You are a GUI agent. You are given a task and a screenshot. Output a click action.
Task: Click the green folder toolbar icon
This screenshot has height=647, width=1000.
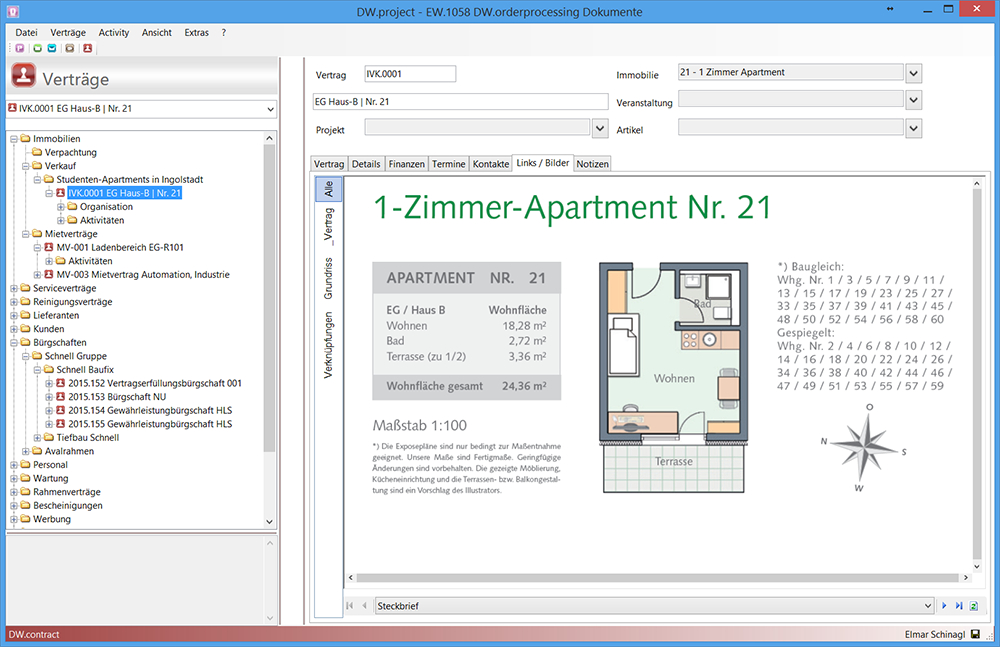tap(37, 48)
